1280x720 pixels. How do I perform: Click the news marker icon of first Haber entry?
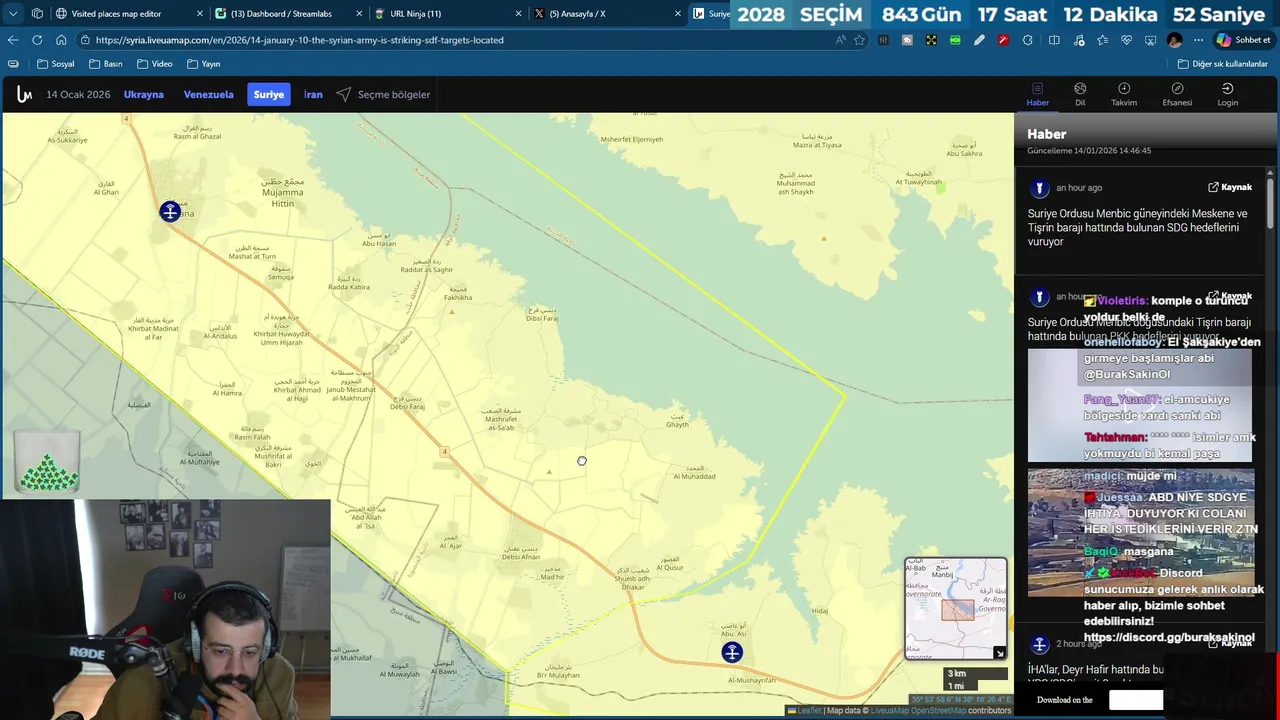pyautogui.click(x=1039, y=188)
